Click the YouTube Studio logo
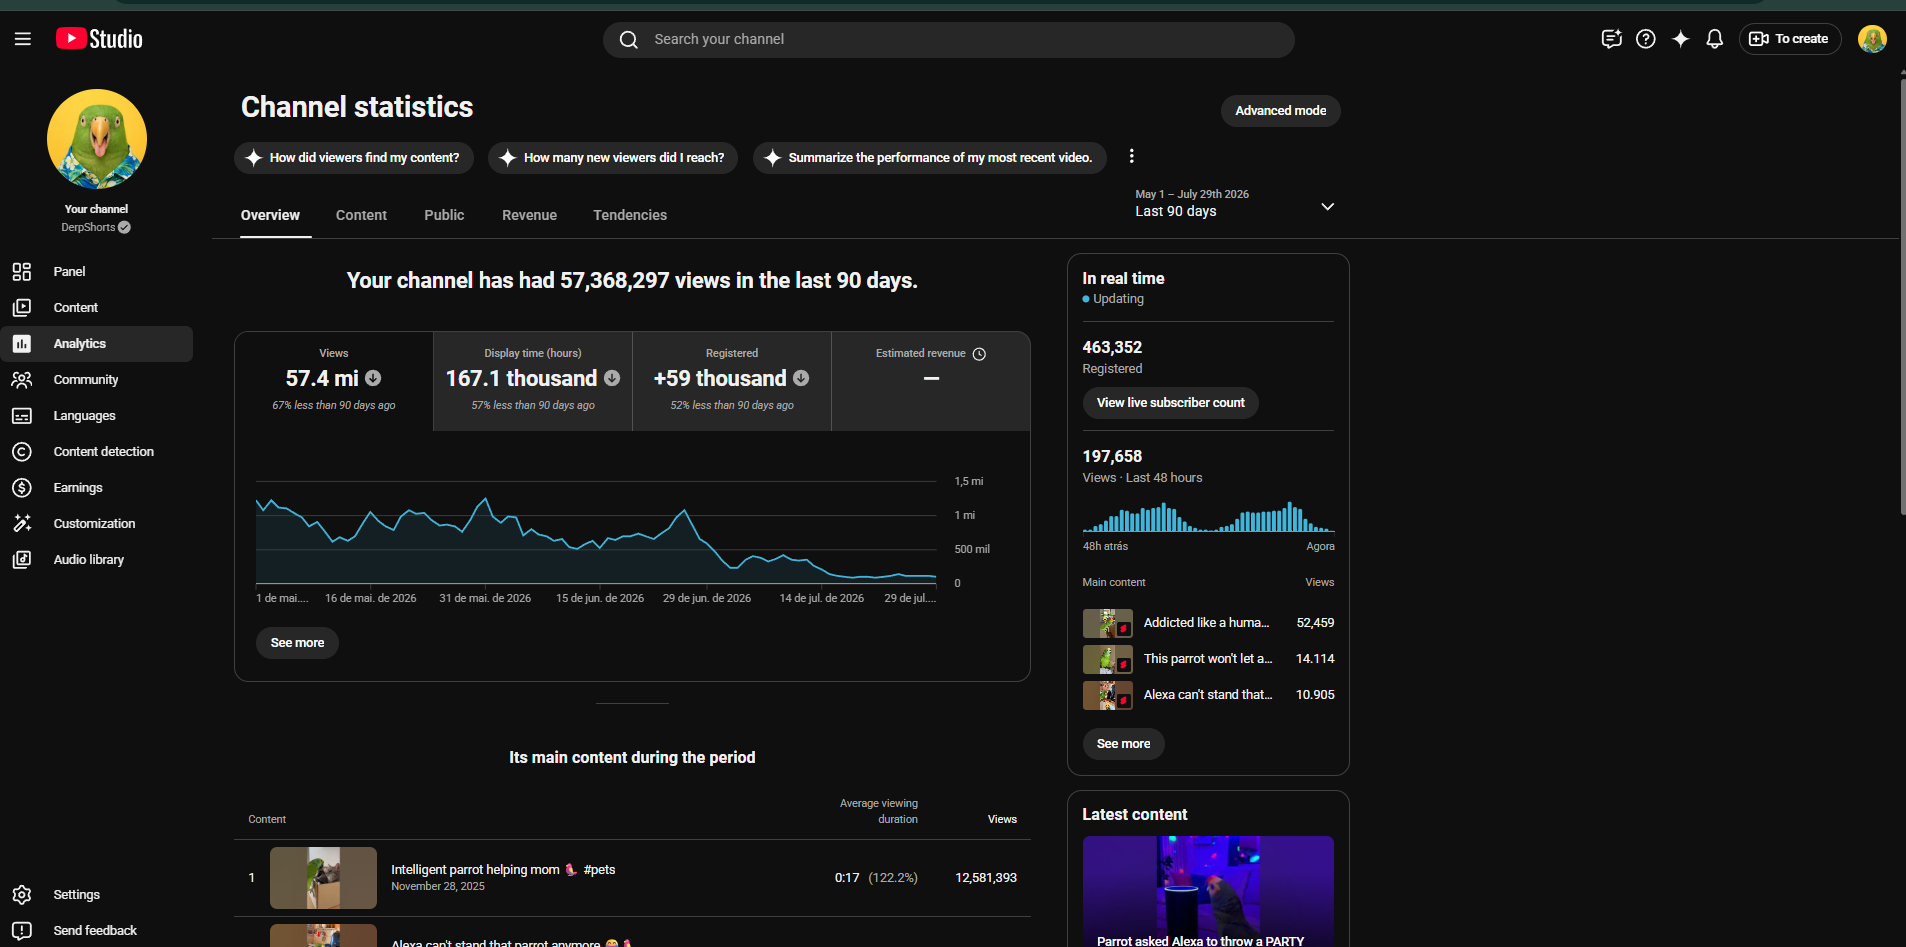Viewport: 1906px width, 947px height. (x=99, y=39)
